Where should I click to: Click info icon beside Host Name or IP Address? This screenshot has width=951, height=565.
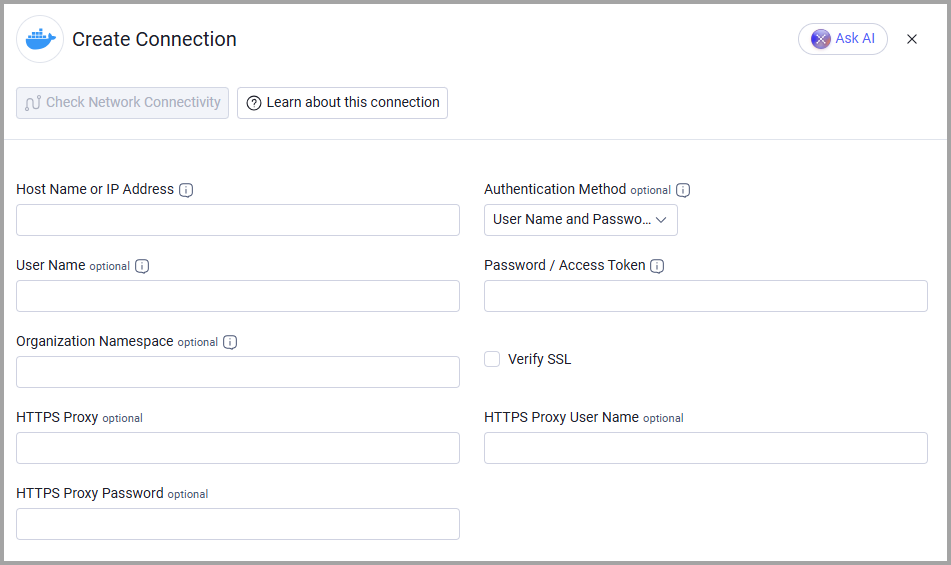pos(186,190)
